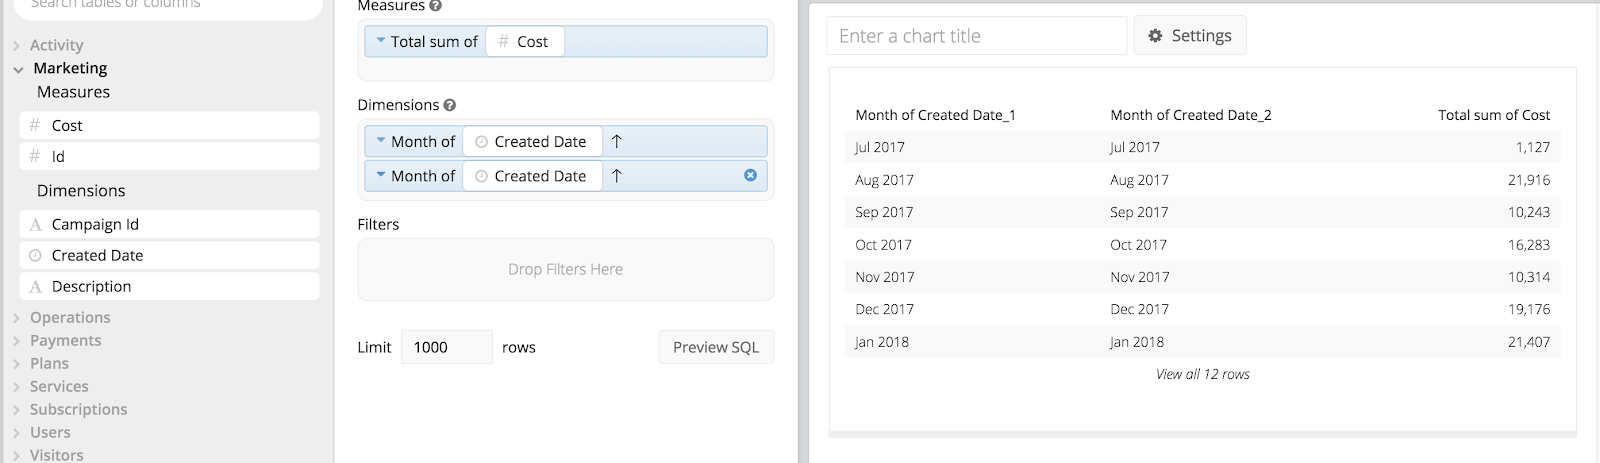Select the Campaign Id dimension column
This screenshot has height=463, width=1600.
click(169, 224)
